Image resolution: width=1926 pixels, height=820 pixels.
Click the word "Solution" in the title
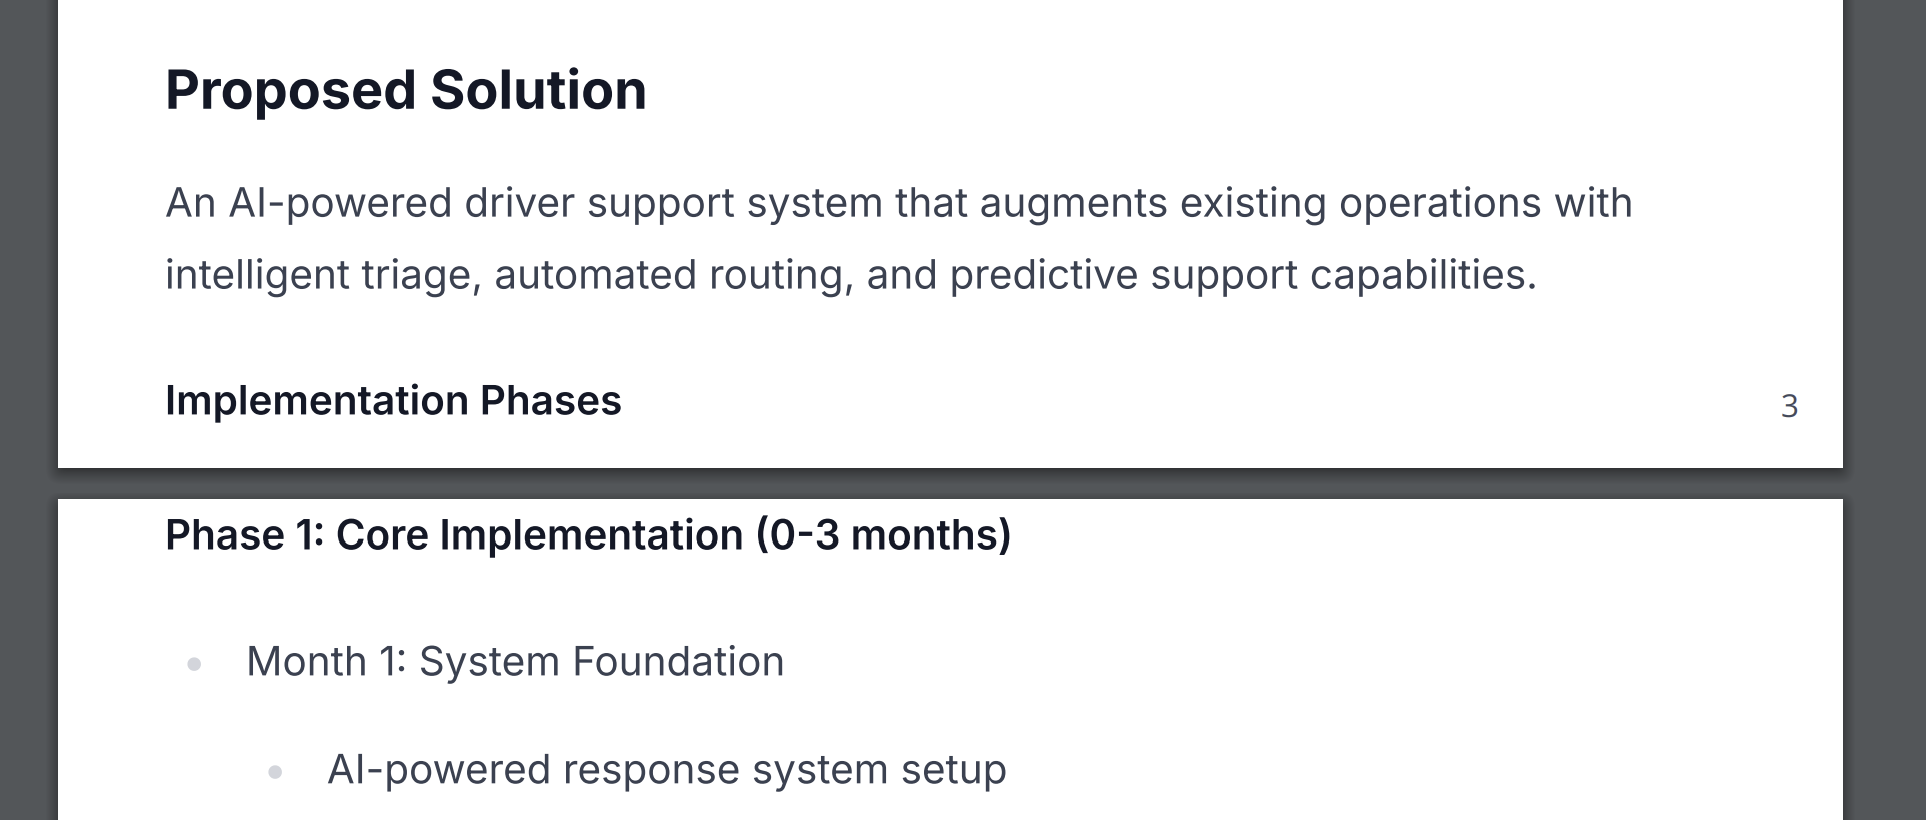tap(539, 91)
